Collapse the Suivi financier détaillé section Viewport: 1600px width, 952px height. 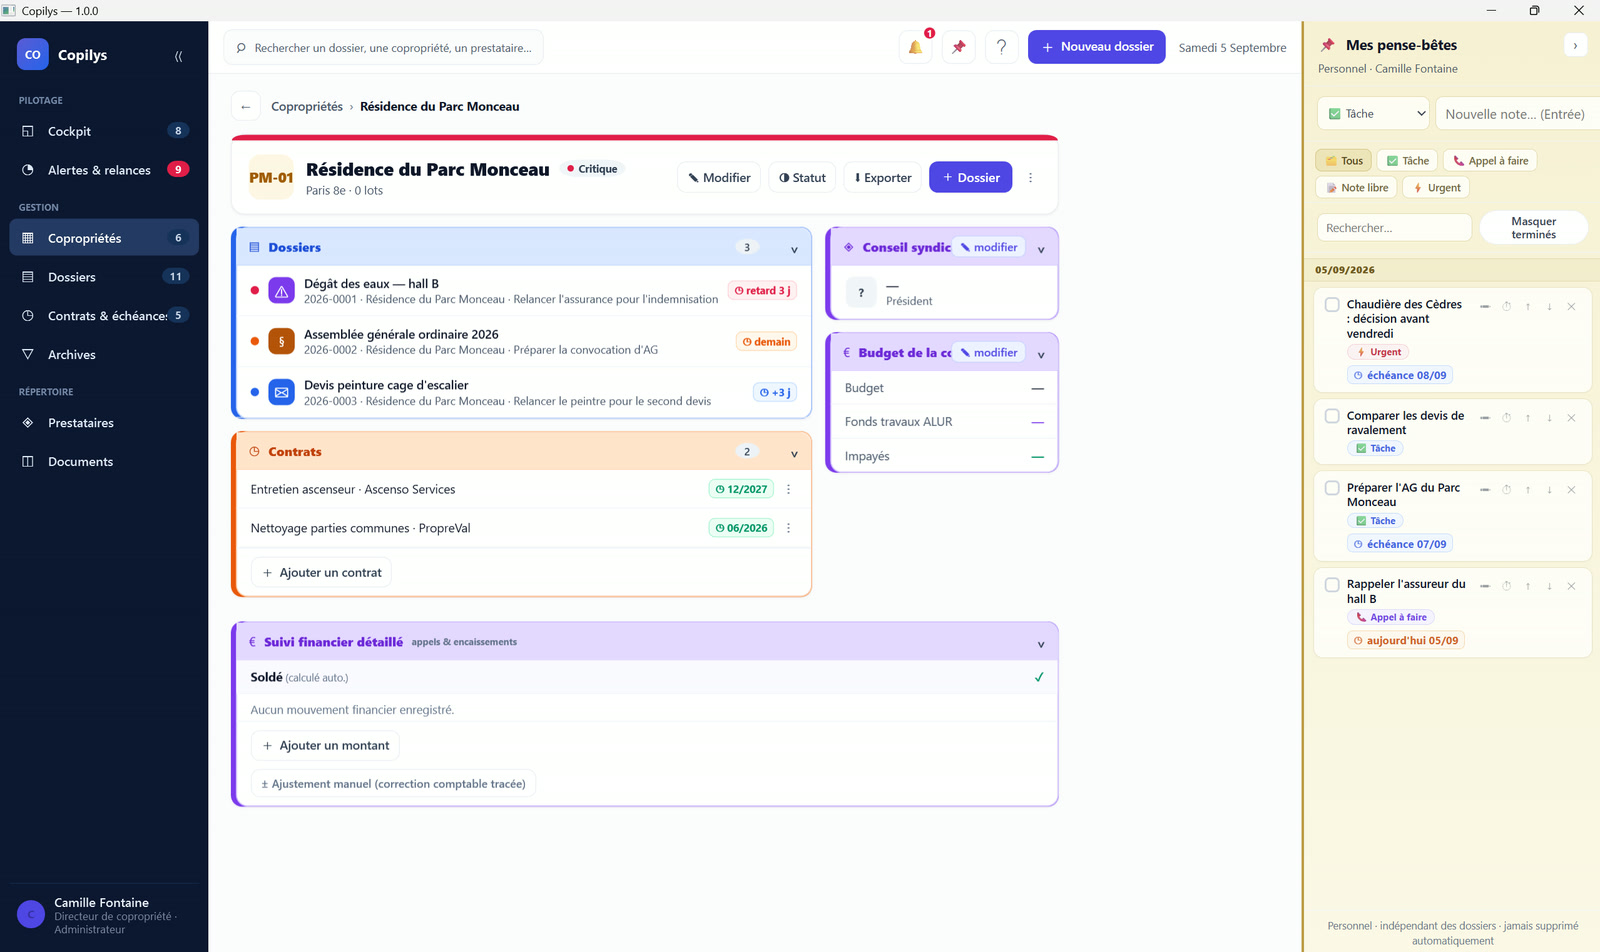point(1041,644)
